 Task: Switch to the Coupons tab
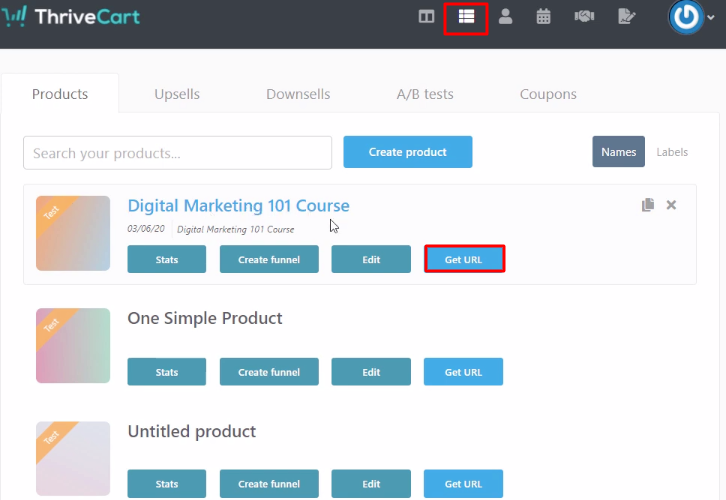(x=548, y=94)
